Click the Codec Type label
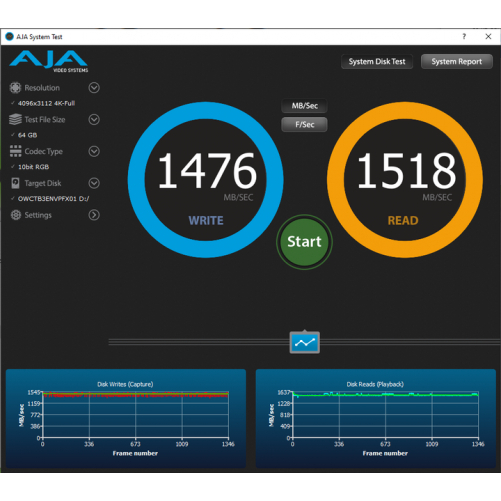This screenshot has width=501, height=501. click(x=43, y=152)
